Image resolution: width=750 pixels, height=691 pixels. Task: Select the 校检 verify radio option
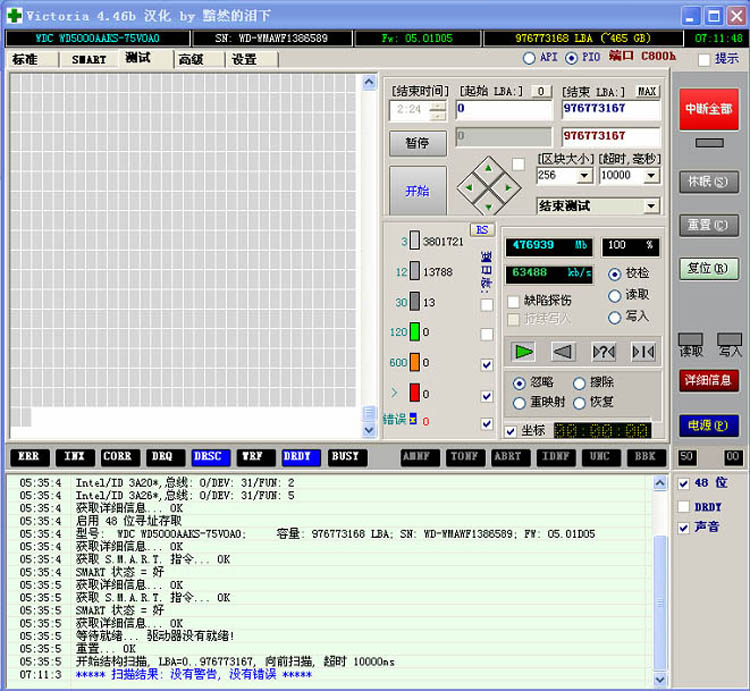coord(614,274)
